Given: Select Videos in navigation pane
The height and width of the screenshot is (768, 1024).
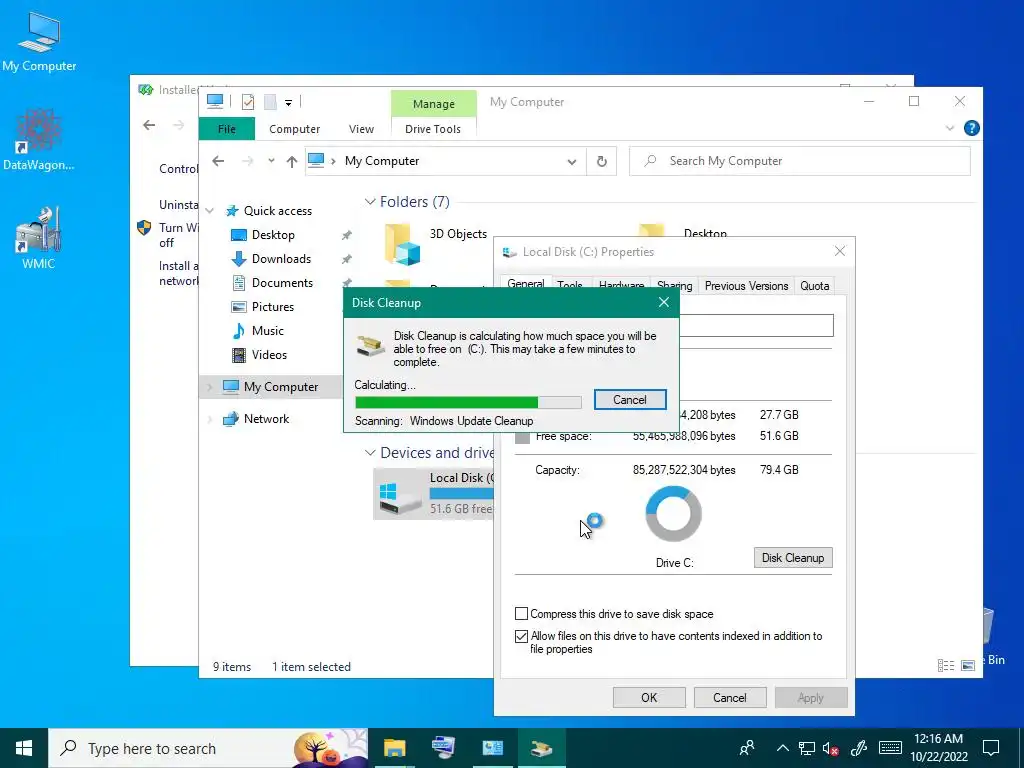Looking at the screenshot, I should pos(269,355).
